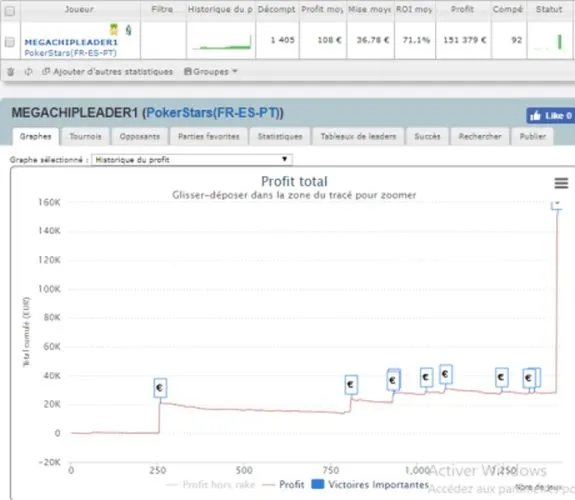Image resolution: width=575 pixels, height=500 pixels.
Task: Click the yellow trophy badge icon
Action: [x=114, y=29]
